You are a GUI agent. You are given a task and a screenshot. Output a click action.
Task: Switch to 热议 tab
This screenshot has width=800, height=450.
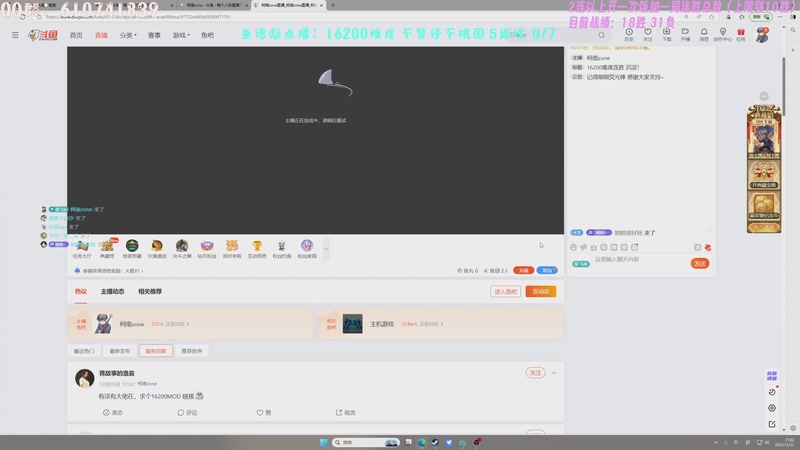(x=81, y=291)
